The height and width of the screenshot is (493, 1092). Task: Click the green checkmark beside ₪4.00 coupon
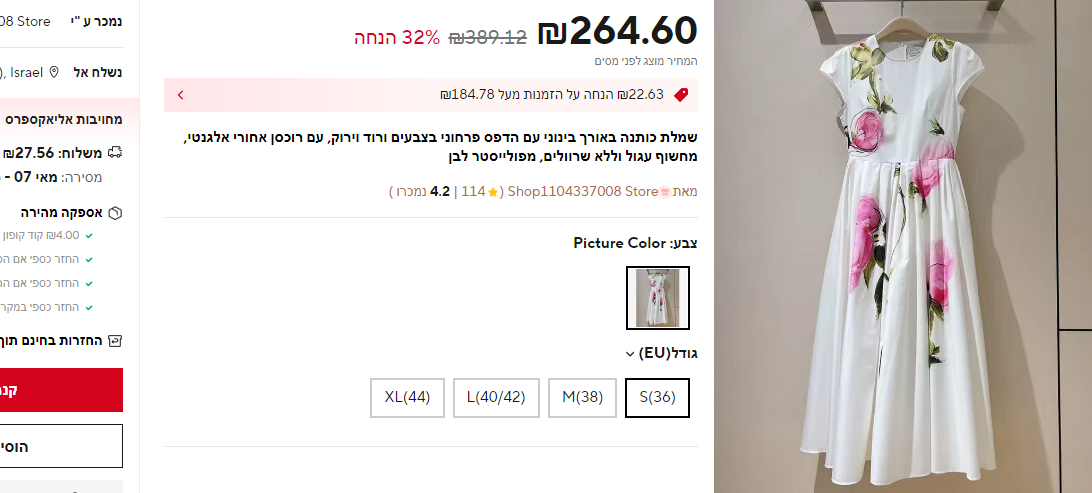[x=88, y=235]
